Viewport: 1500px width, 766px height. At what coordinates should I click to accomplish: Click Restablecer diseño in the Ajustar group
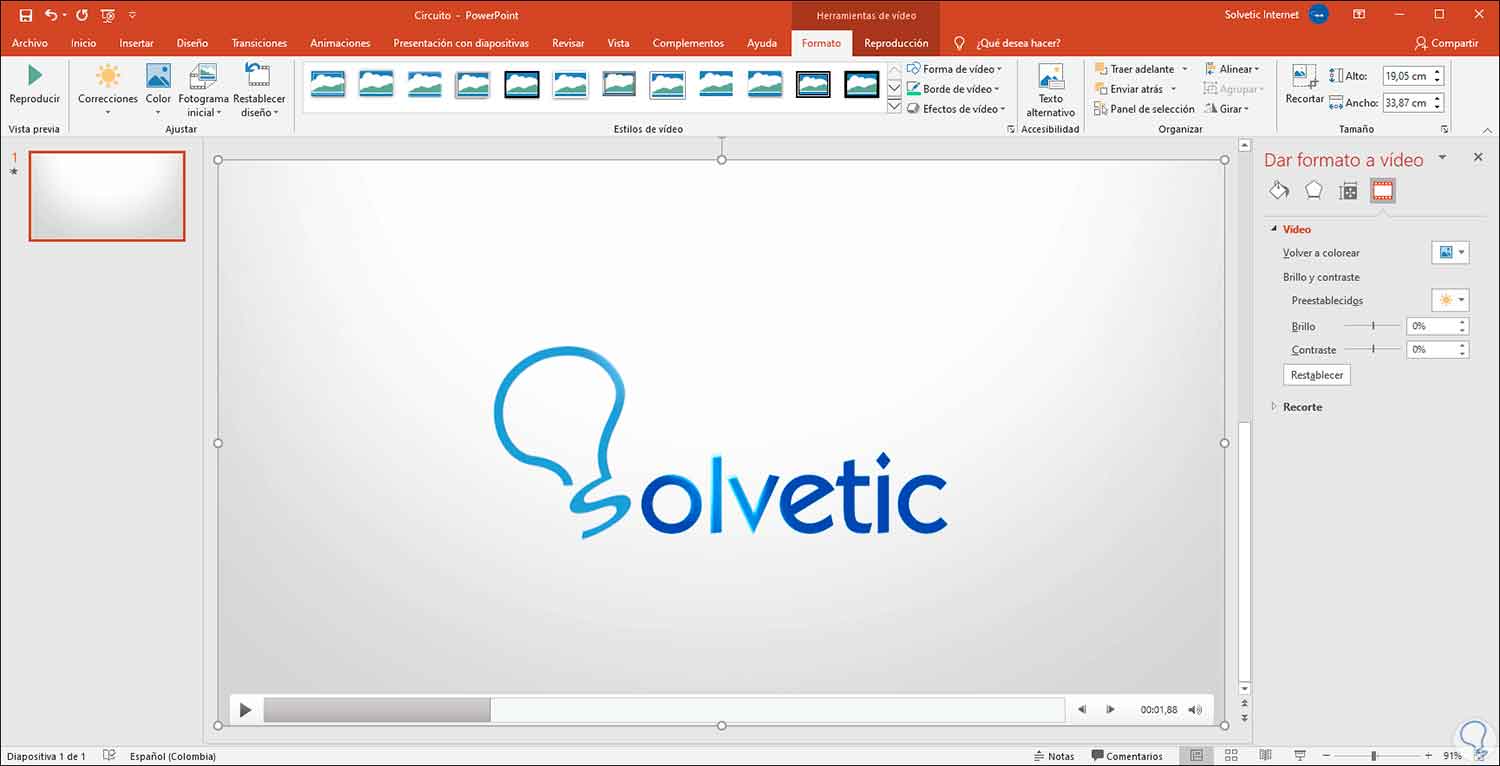(x=259, y=90)
